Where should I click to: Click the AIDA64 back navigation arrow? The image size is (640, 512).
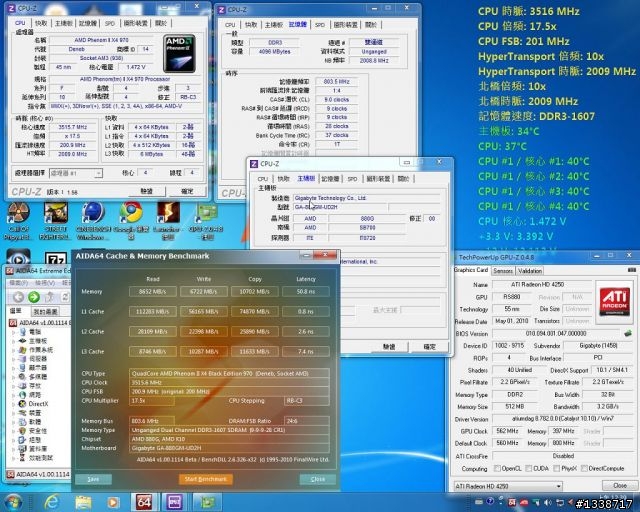[x=18, y=297]
